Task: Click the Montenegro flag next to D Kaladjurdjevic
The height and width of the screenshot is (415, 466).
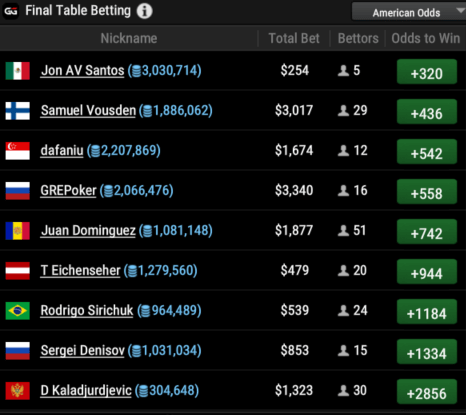Action: pos(18,391)
